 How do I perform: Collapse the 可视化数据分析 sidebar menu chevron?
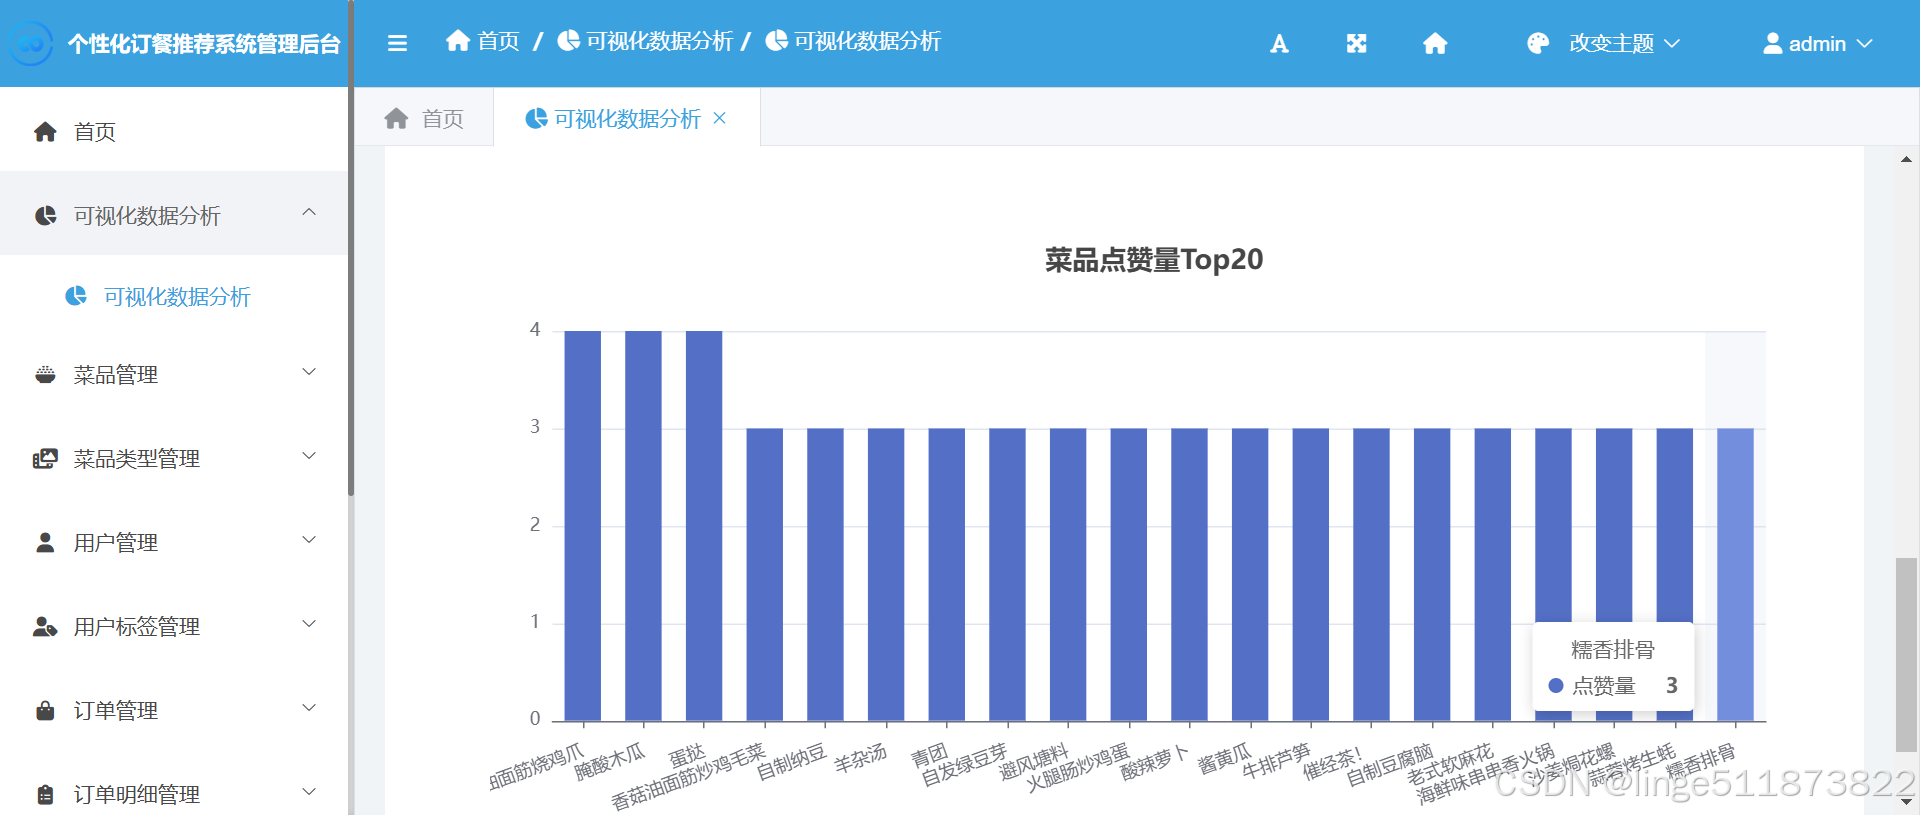point(309,212)
